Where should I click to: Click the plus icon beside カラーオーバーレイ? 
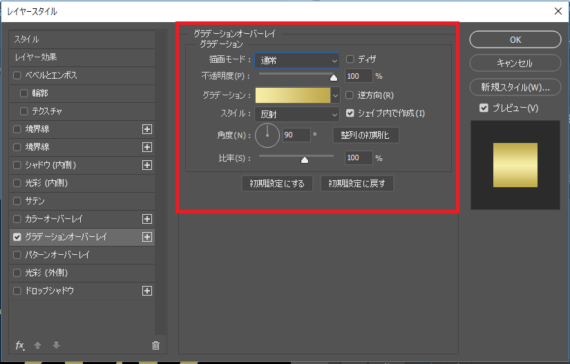pos(147,219)
